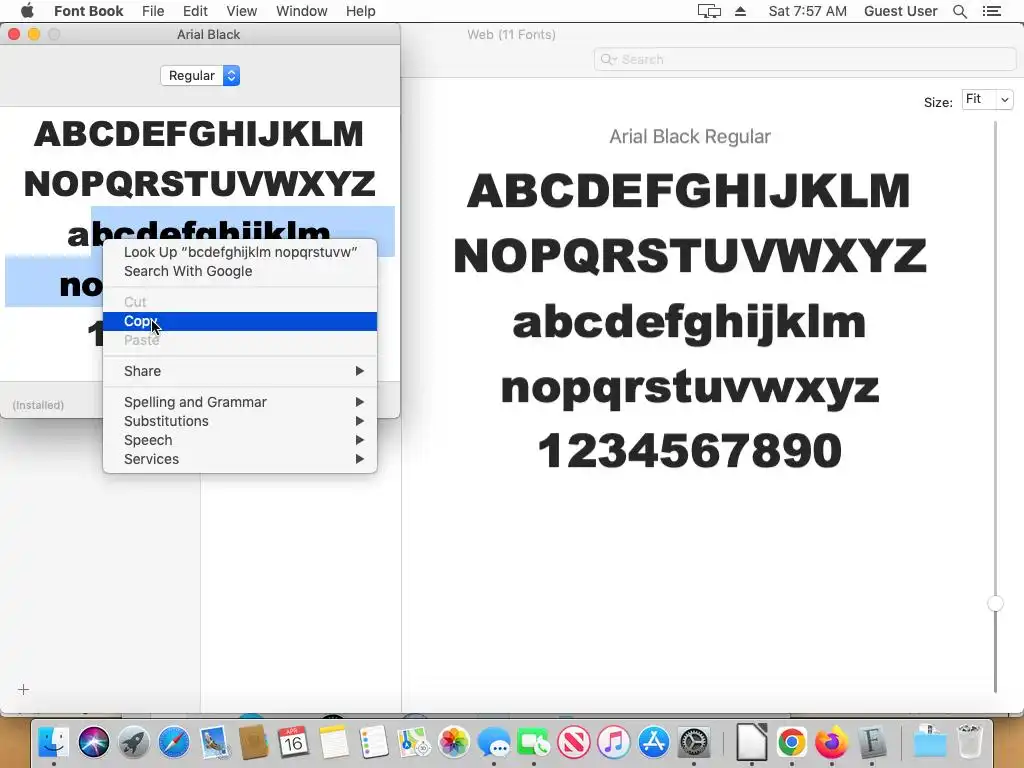Open Messages app in dock
This screenshot has width=1024, height=768.
pyautogui.click(x=494, y=743)
